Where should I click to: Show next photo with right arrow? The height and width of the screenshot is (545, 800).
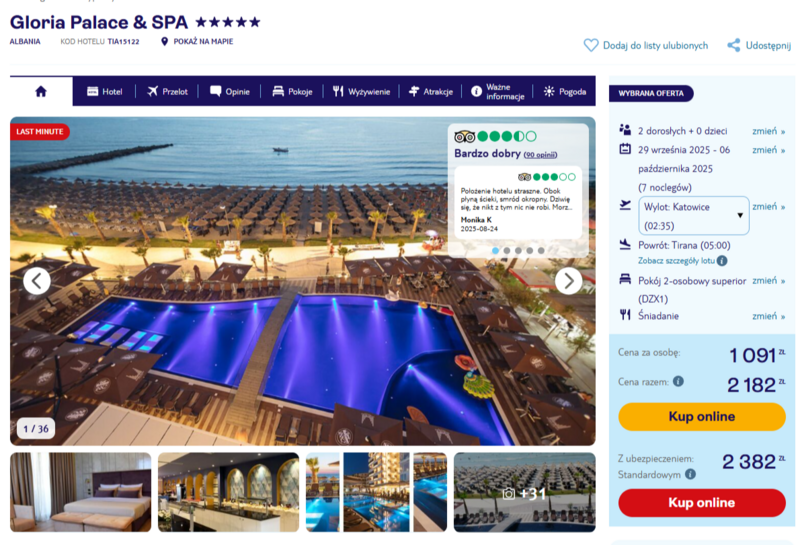[568, 281]
